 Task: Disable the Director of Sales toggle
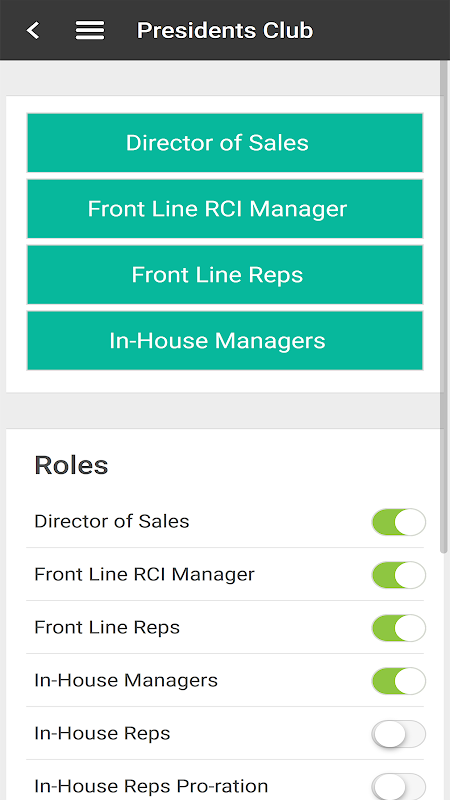click(398, 522)
